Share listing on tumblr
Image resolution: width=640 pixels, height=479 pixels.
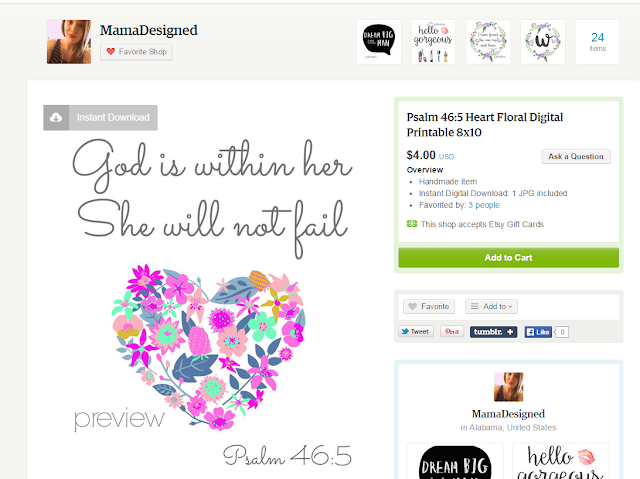click(x=493, y=332)
